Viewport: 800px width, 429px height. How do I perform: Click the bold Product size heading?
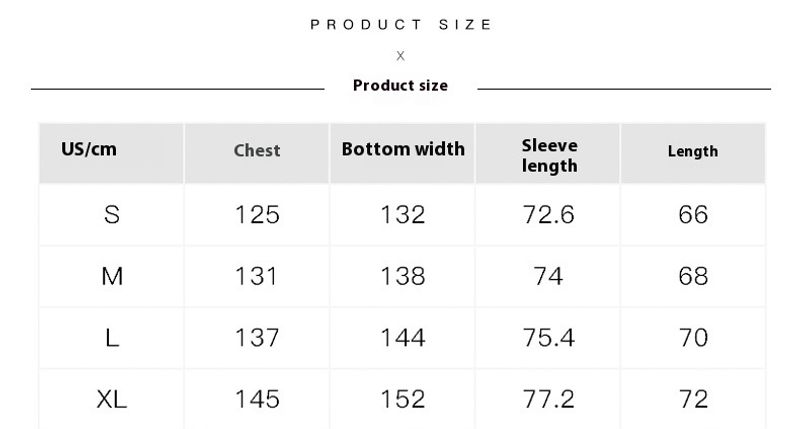click(401, 85)
